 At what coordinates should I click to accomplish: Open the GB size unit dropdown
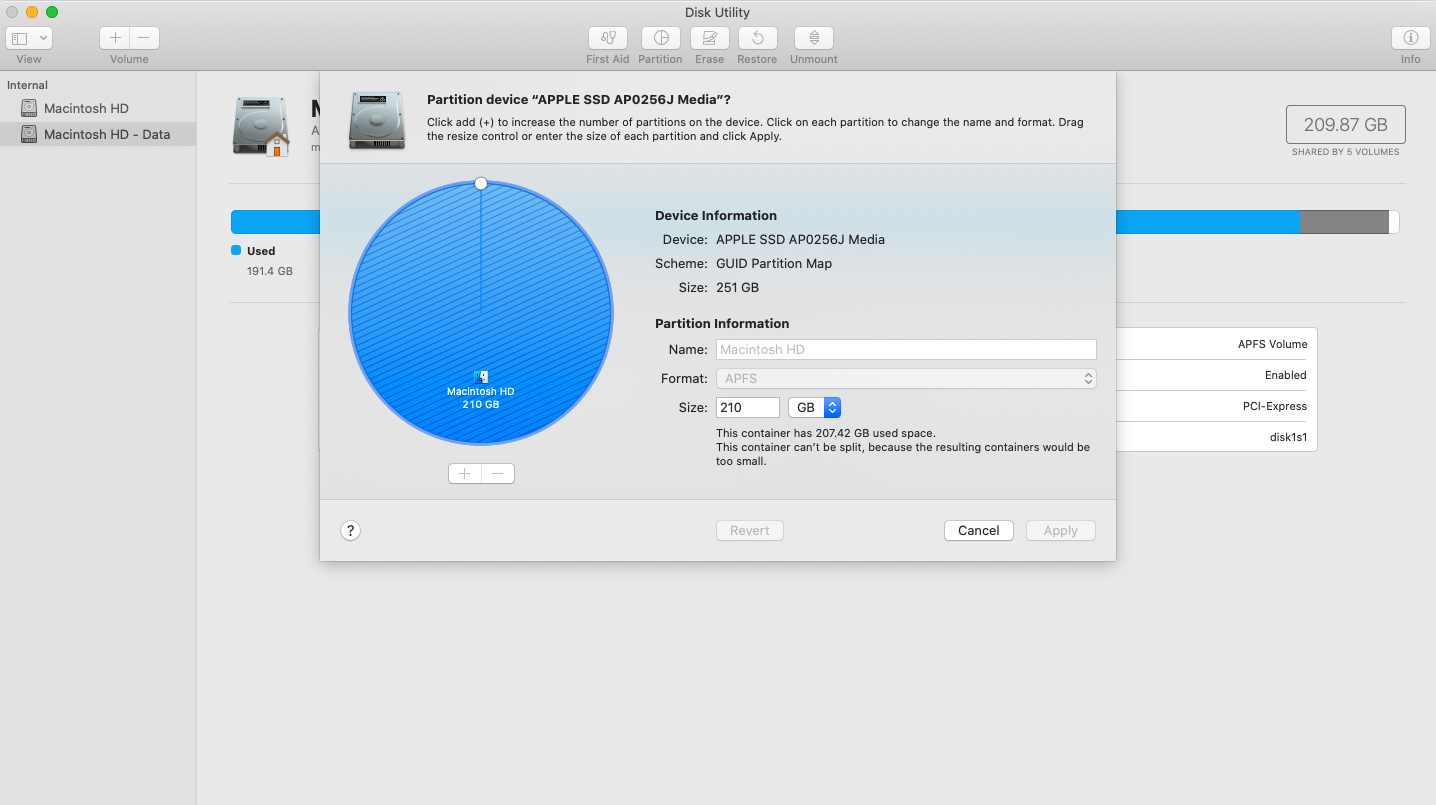point(814,408)
